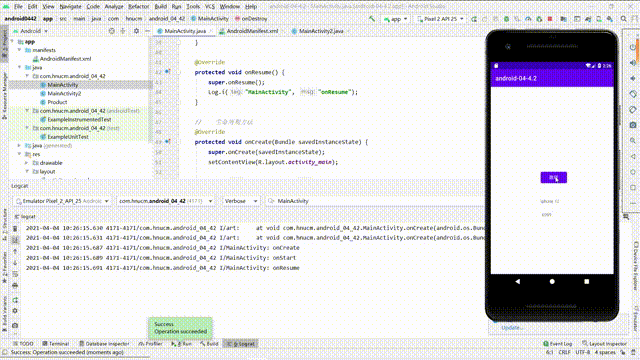Expand the java (generated) folder
This screenshot has height=360, width=640.
coord(19,145)
